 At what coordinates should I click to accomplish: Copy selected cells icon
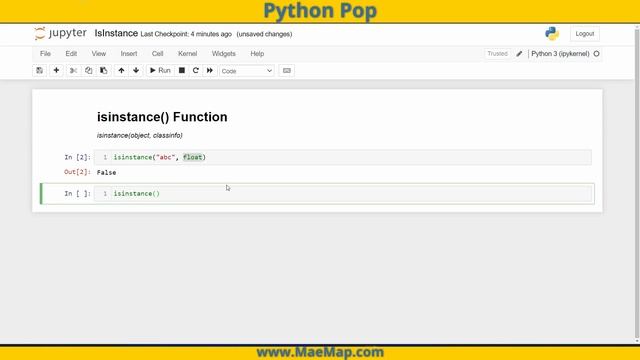click(x=89, y=71)
